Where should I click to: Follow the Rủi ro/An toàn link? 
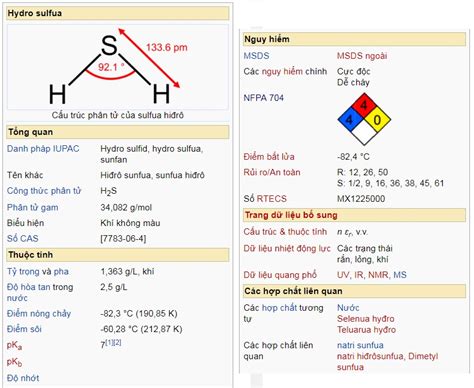tap(272, 172)
